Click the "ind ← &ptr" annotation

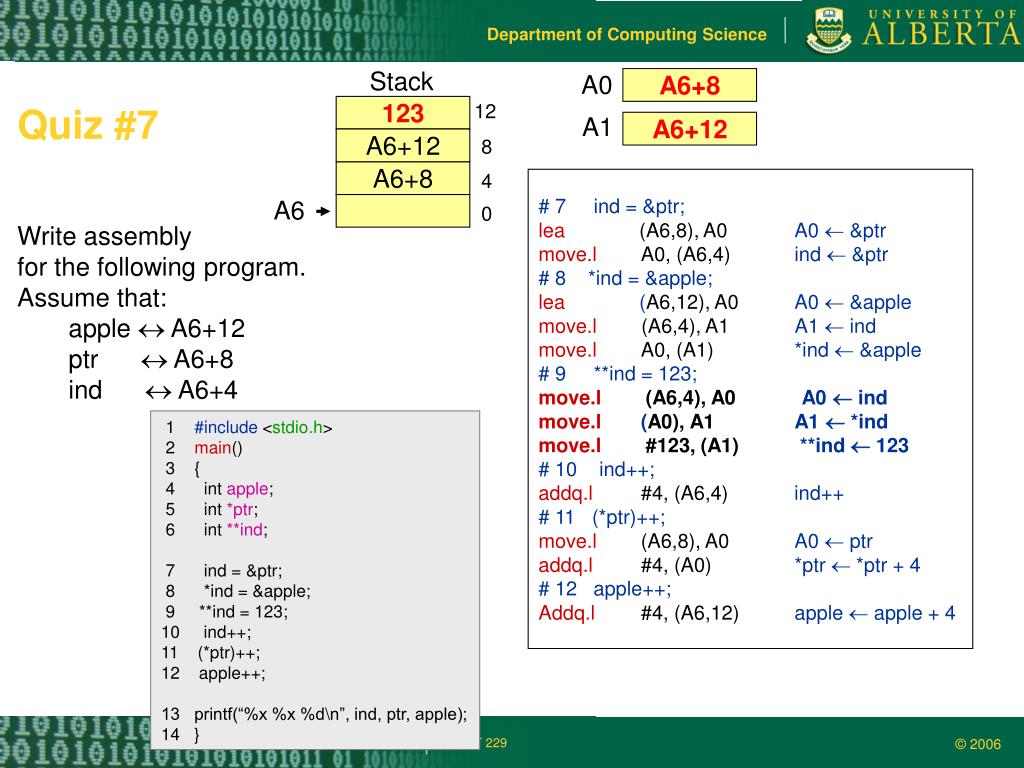841,254
